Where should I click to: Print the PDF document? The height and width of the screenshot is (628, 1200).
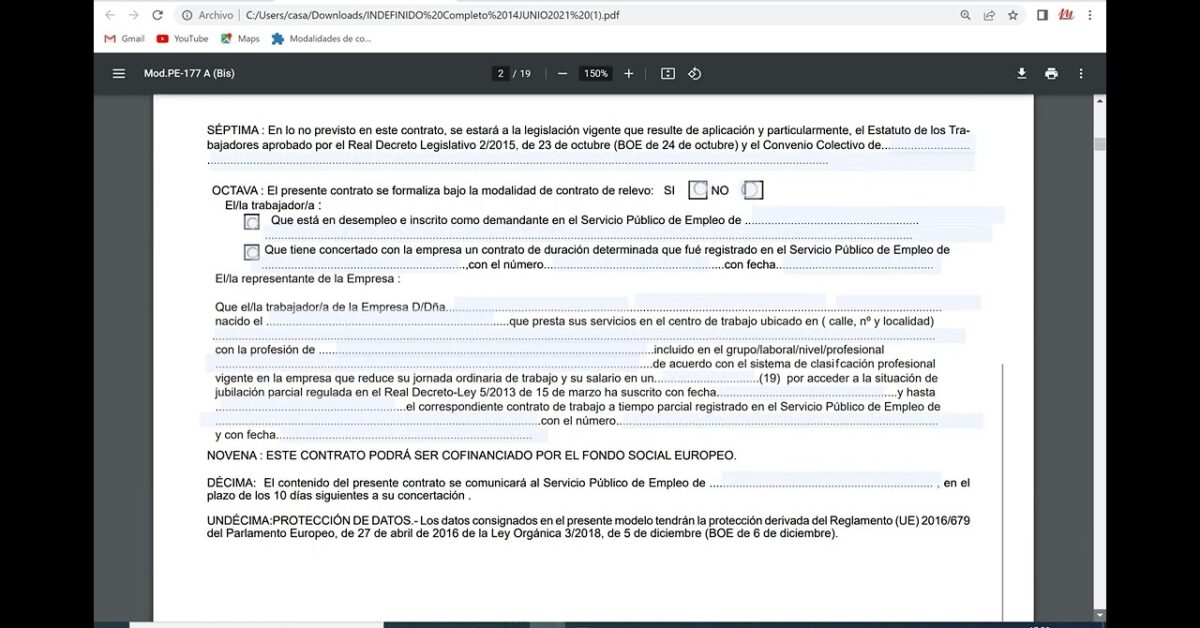1051,73
